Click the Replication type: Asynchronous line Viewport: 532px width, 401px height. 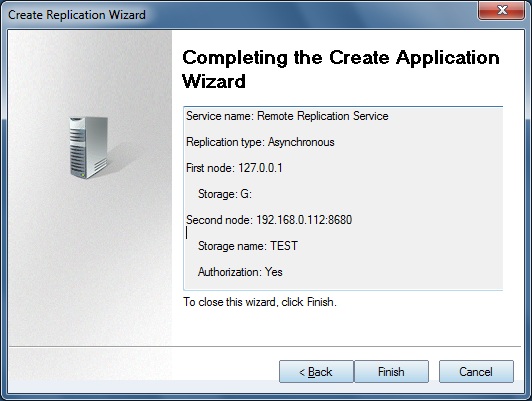click(260, 142)
